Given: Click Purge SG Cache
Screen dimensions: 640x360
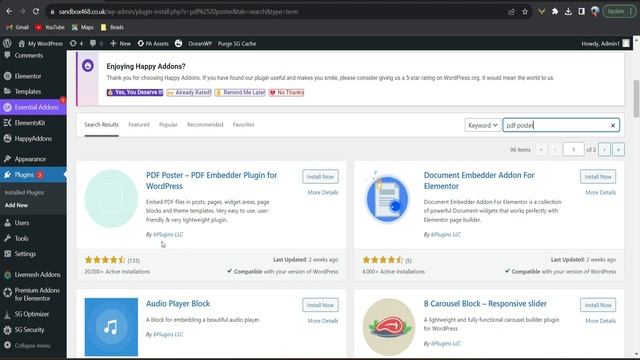Looking at the screenshot, I should click(x=237, y=43).
